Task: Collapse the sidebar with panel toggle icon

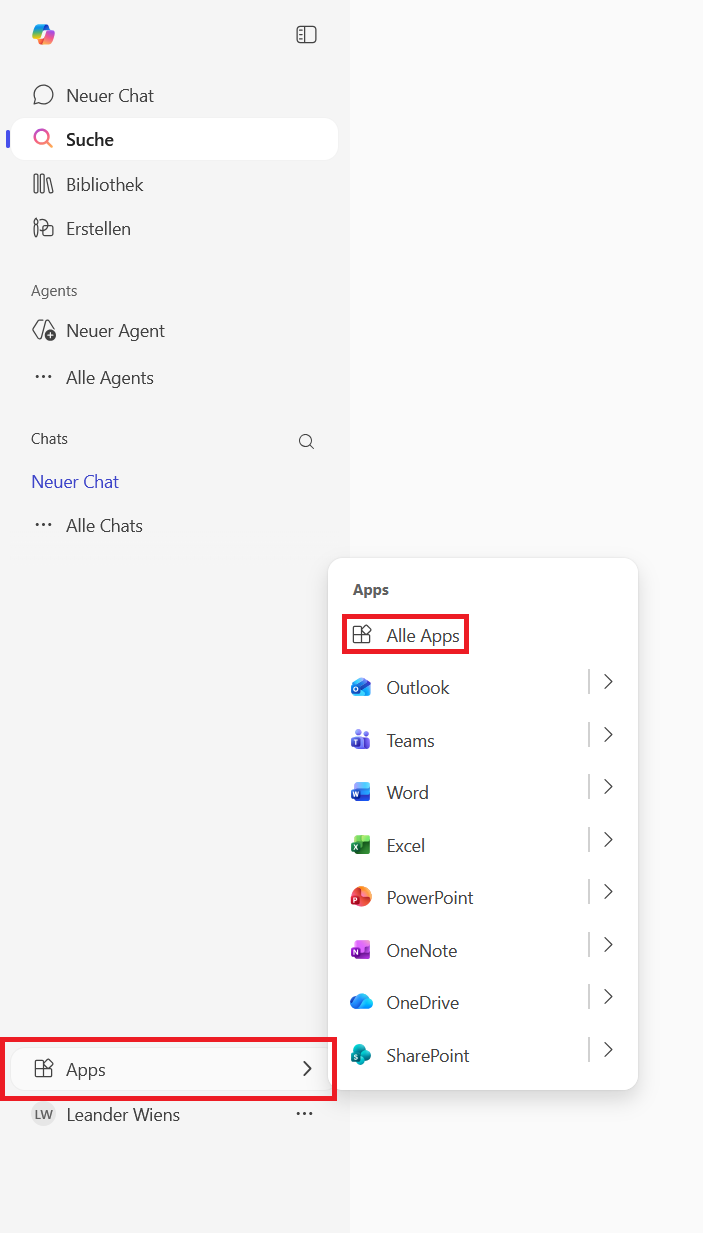Action: (306, 35)
